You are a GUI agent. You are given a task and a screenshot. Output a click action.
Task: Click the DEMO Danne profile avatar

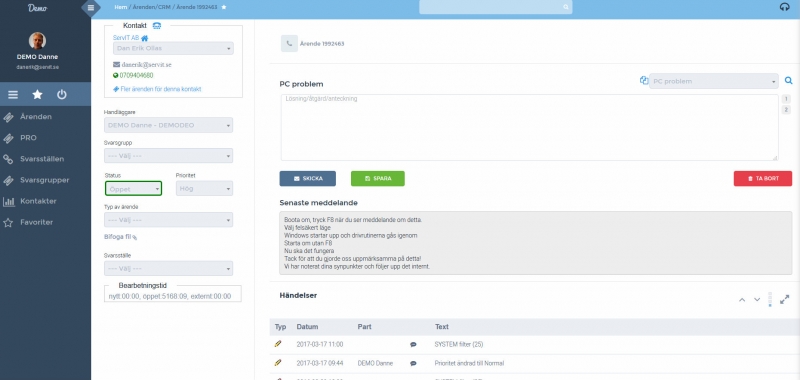point(37,41)
